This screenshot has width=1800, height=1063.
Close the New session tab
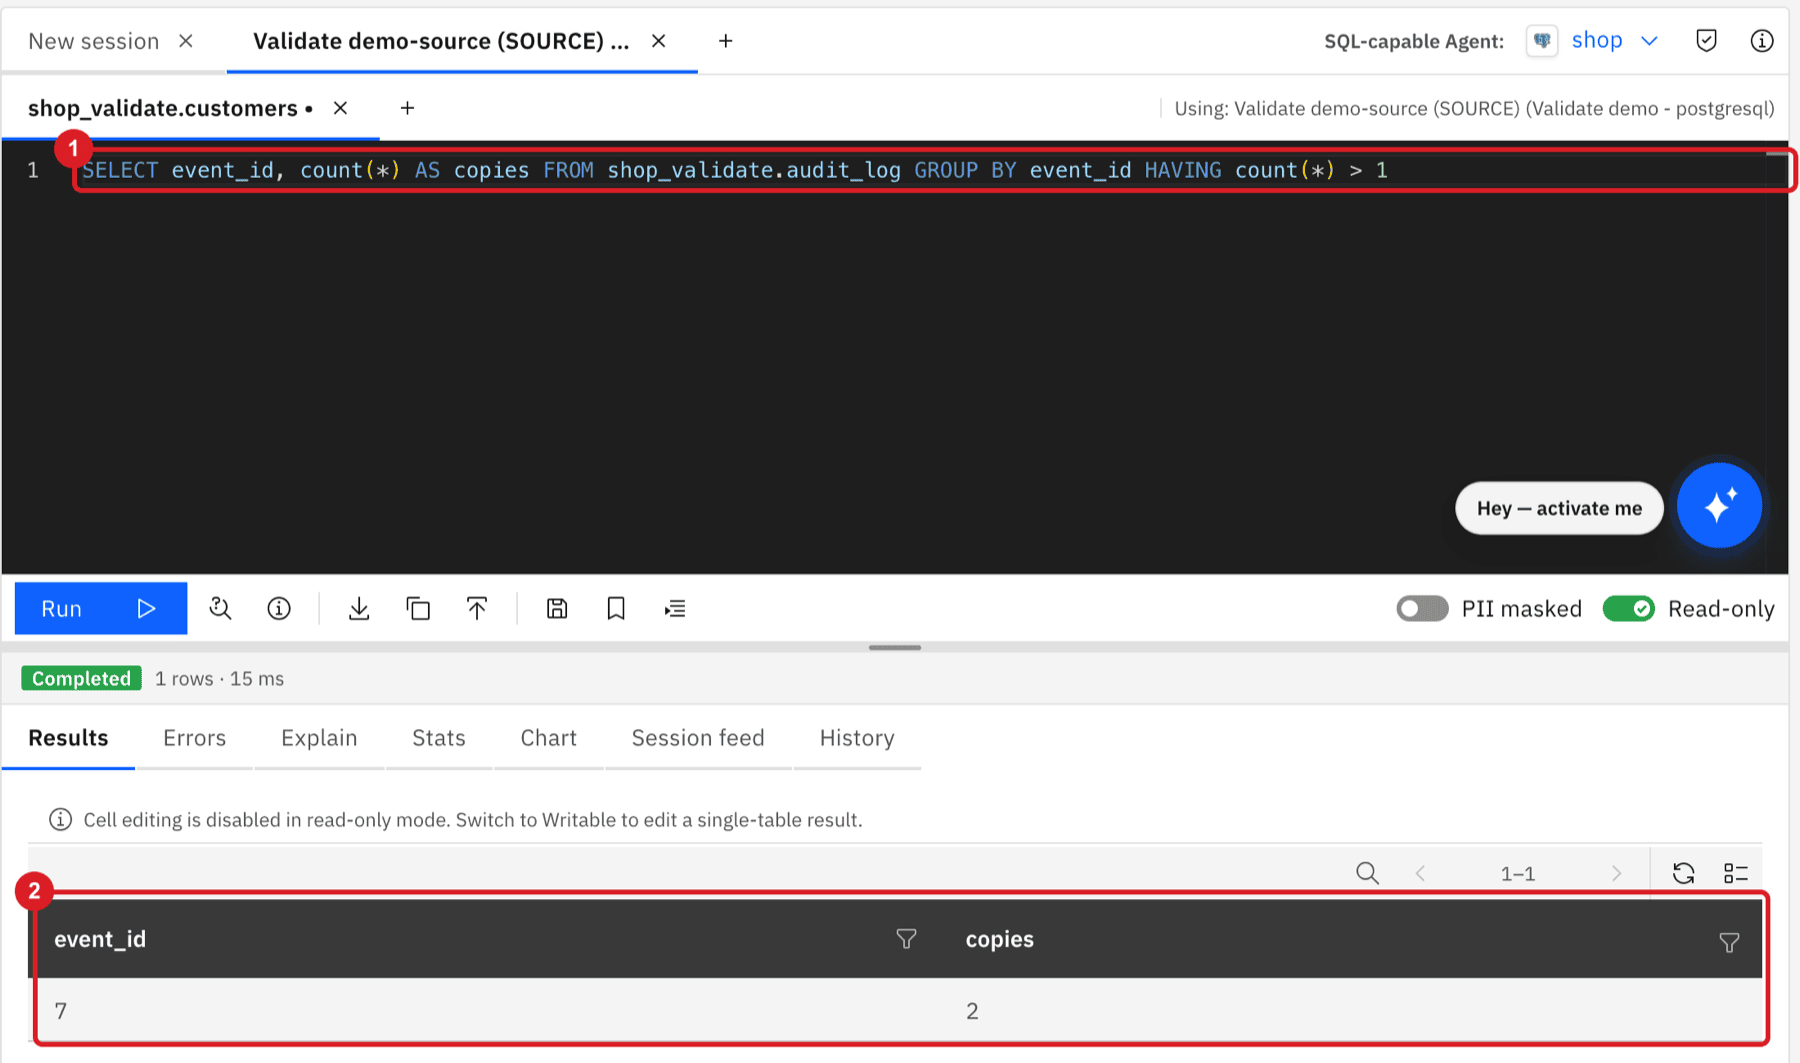[186, 41]
